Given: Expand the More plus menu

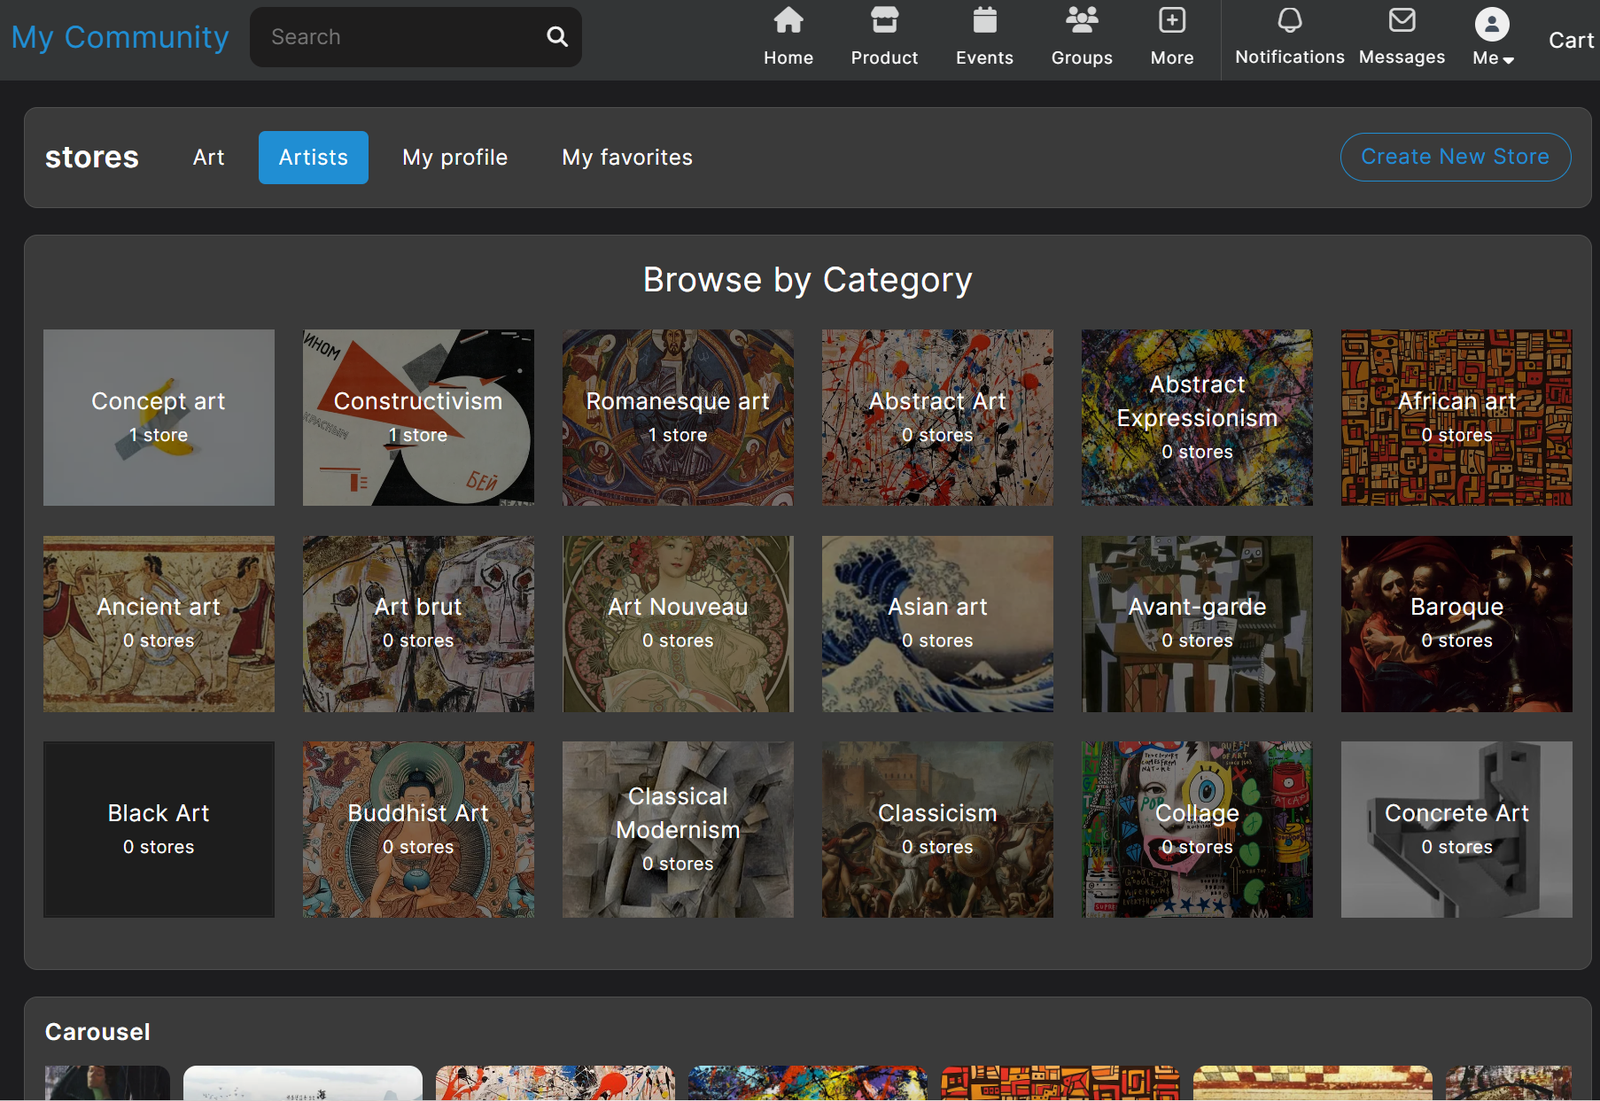Looking at the screenshot, I should (1171, 21).
